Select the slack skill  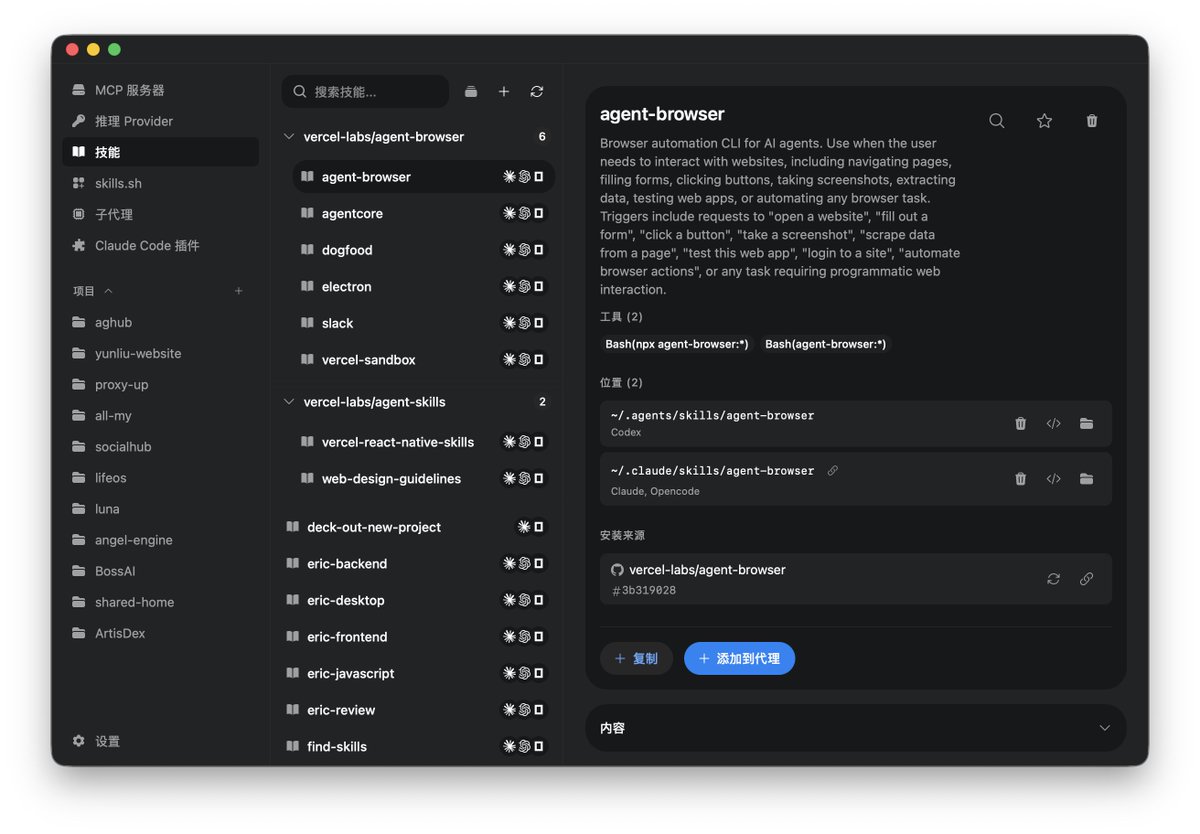(x=423, y=323)
